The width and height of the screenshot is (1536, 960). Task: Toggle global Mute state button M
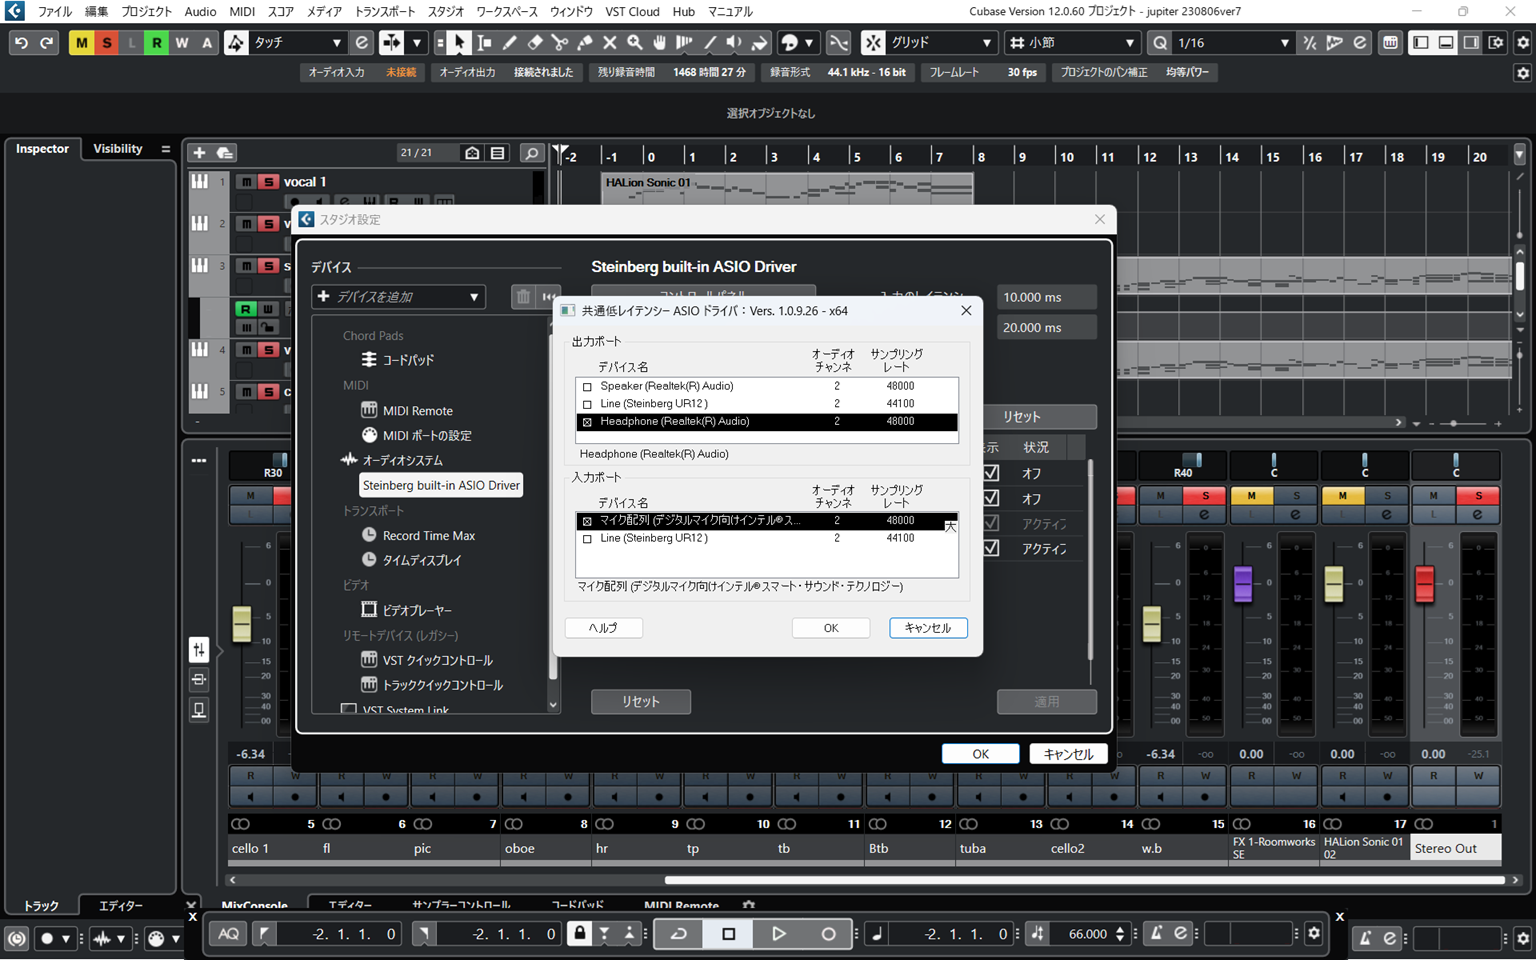(81, 43)
